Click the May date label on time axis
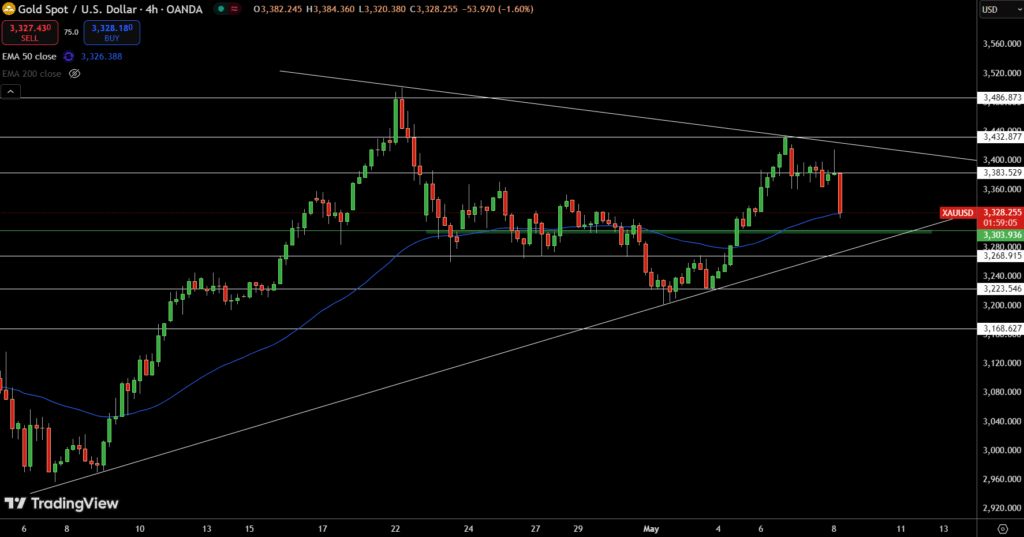Screen dimensions: 1024x537 [651, 529]
